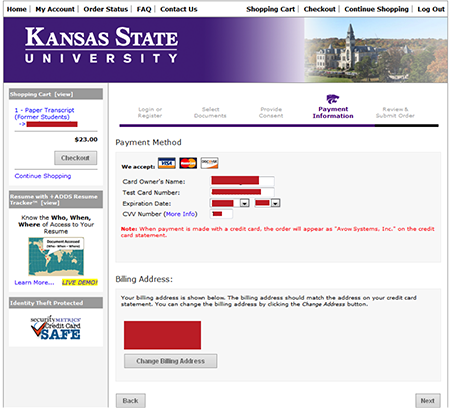Image resolution: width=450 pixels, height=408 pixels.
Task: Open My Account page
Action: pyautogui.click(x=55, y=9)
